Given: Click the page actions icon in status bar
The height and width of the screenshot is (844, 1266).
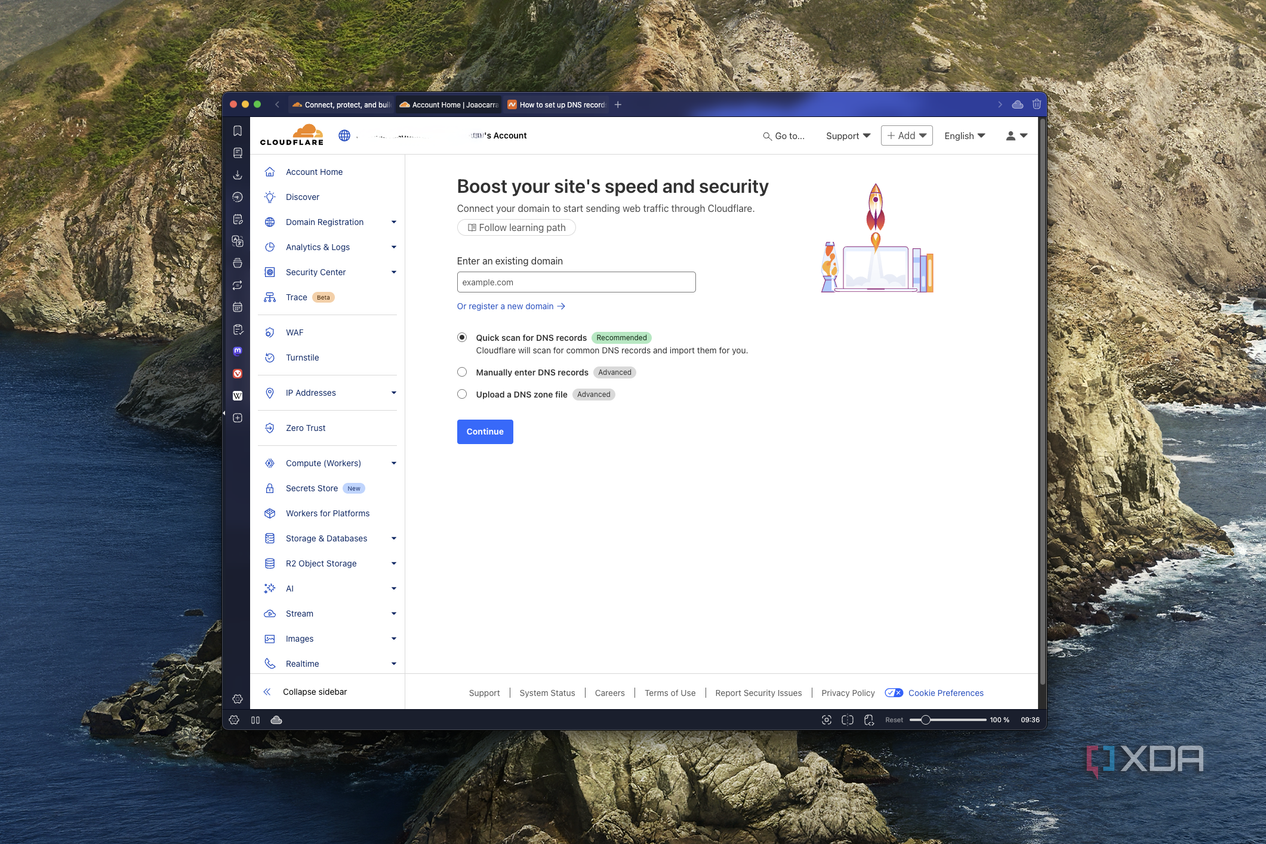Looking at the screenshot, I should pyautogui.click(x=869, y=719).
